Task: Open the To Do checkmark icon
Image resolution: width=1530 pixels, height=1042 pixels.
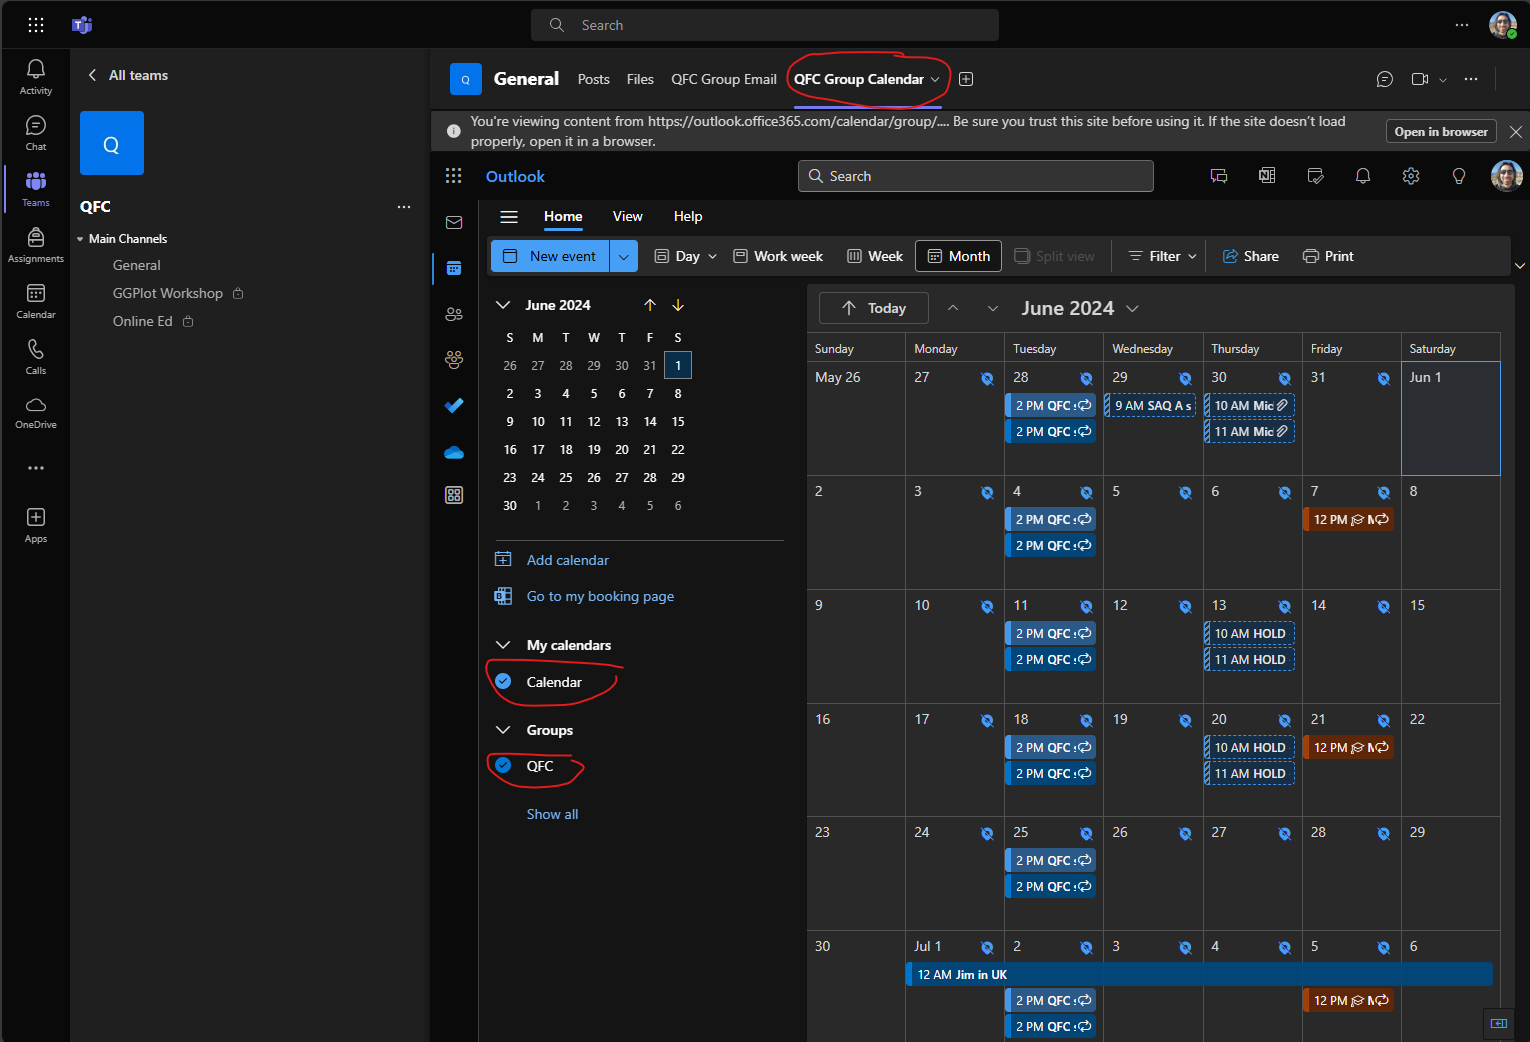Action: coord(454,405)
